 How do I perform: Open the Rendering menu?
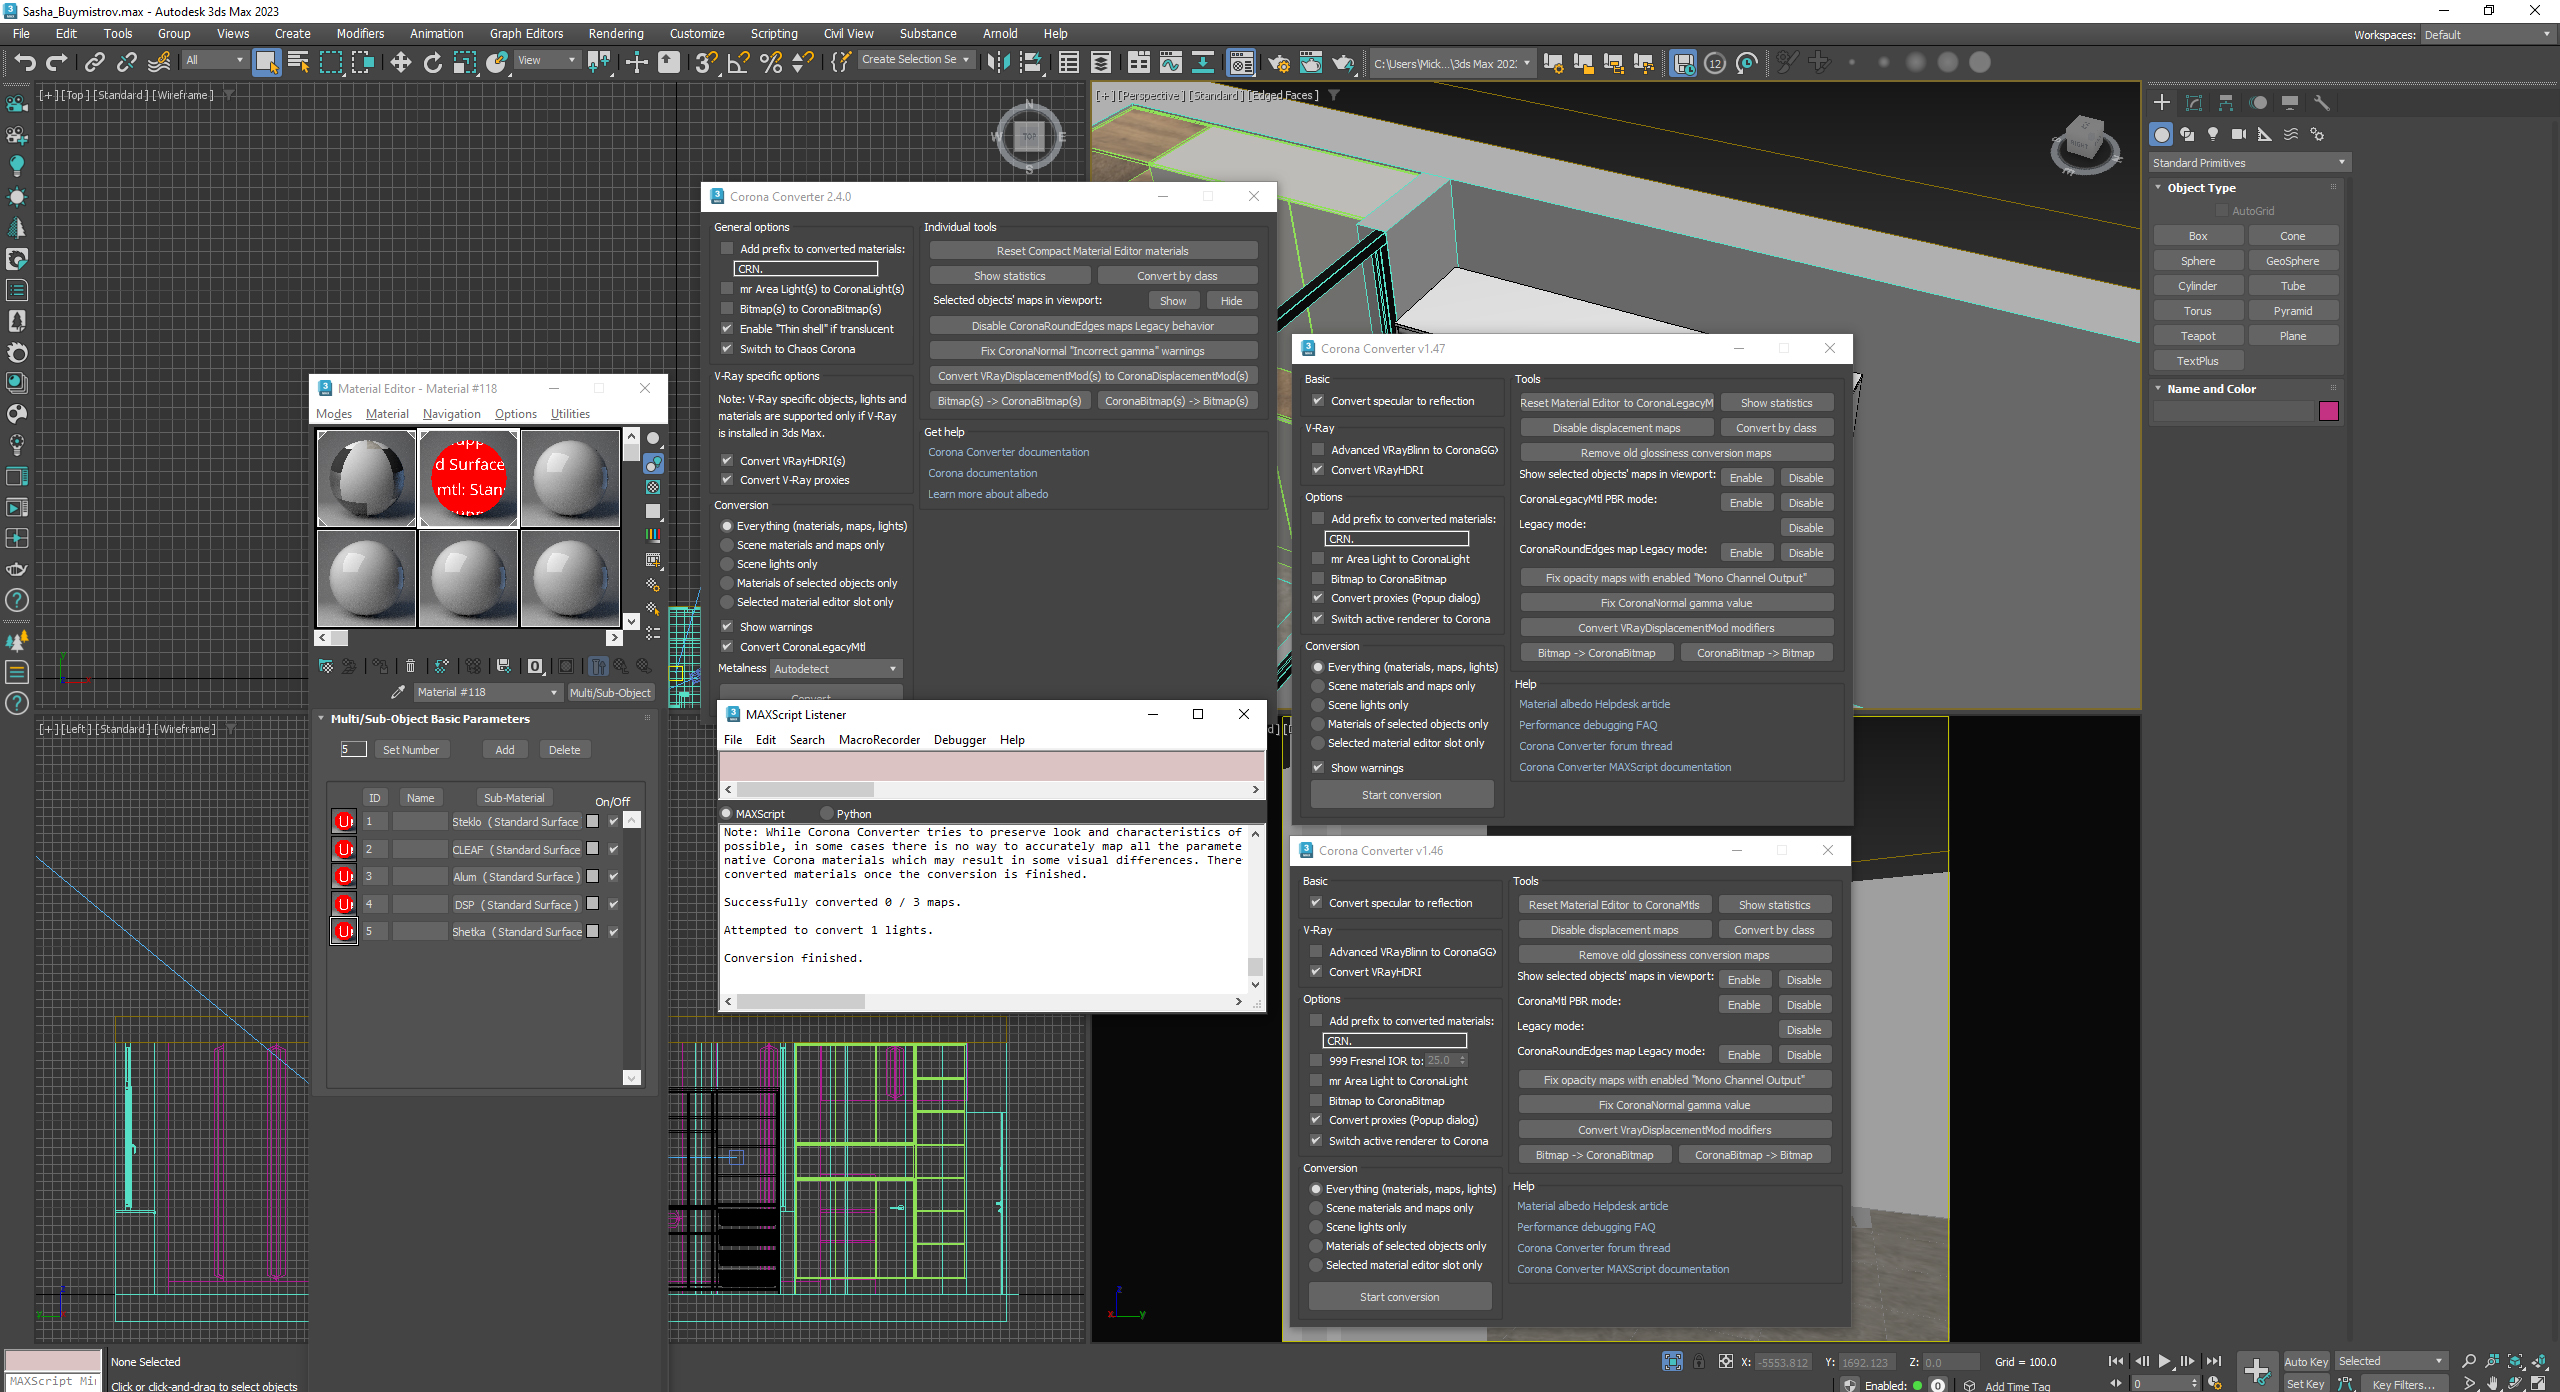(616, 34)
